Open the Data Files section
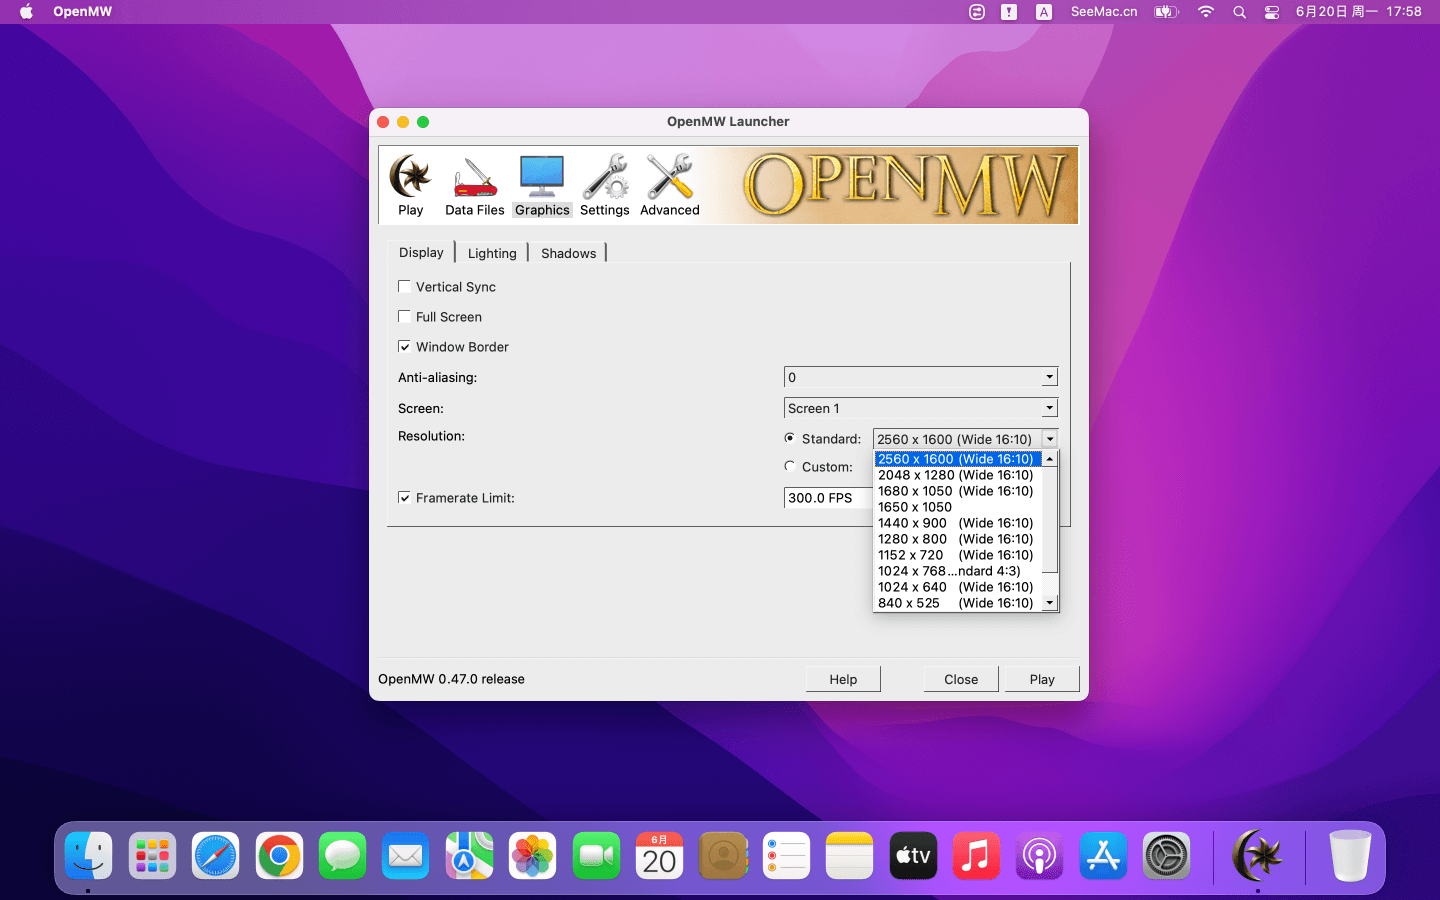 tap(475, 186)
